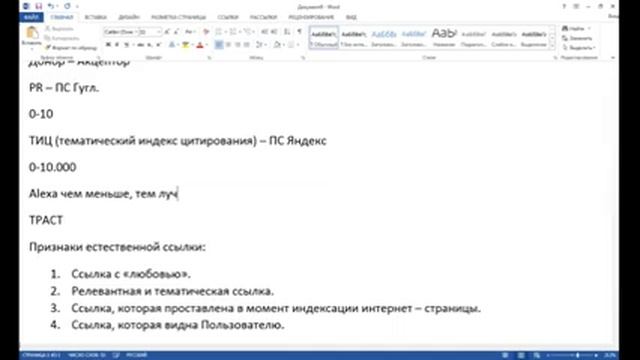
Task: Align text left
Action: [x=219, y=44]
